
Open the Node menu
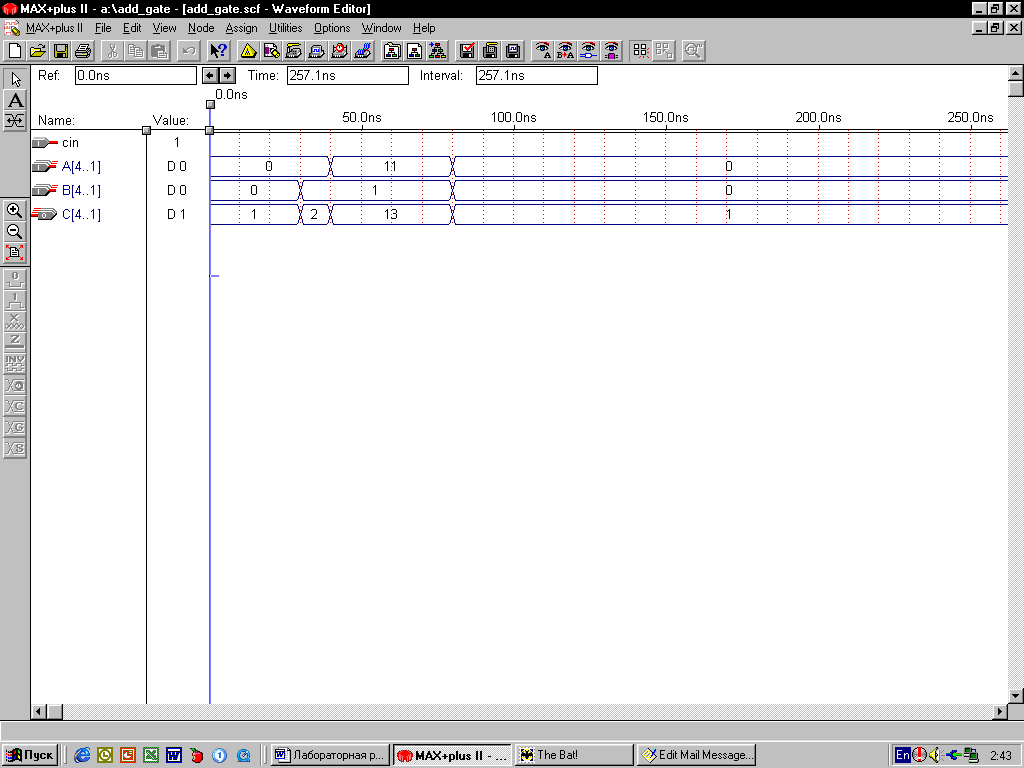tap(201, 28)
